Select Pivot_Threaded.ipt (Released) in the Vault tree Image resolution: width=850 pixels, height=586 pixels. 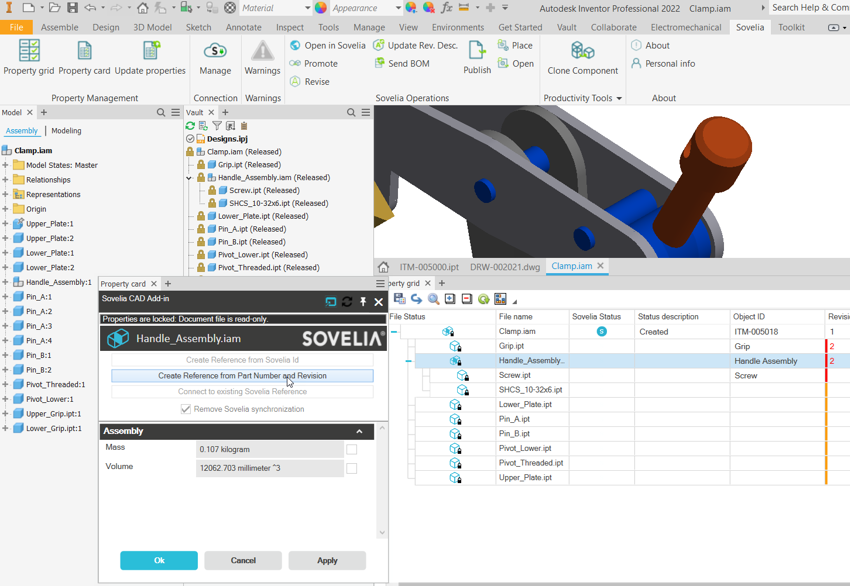pos(268,267)
